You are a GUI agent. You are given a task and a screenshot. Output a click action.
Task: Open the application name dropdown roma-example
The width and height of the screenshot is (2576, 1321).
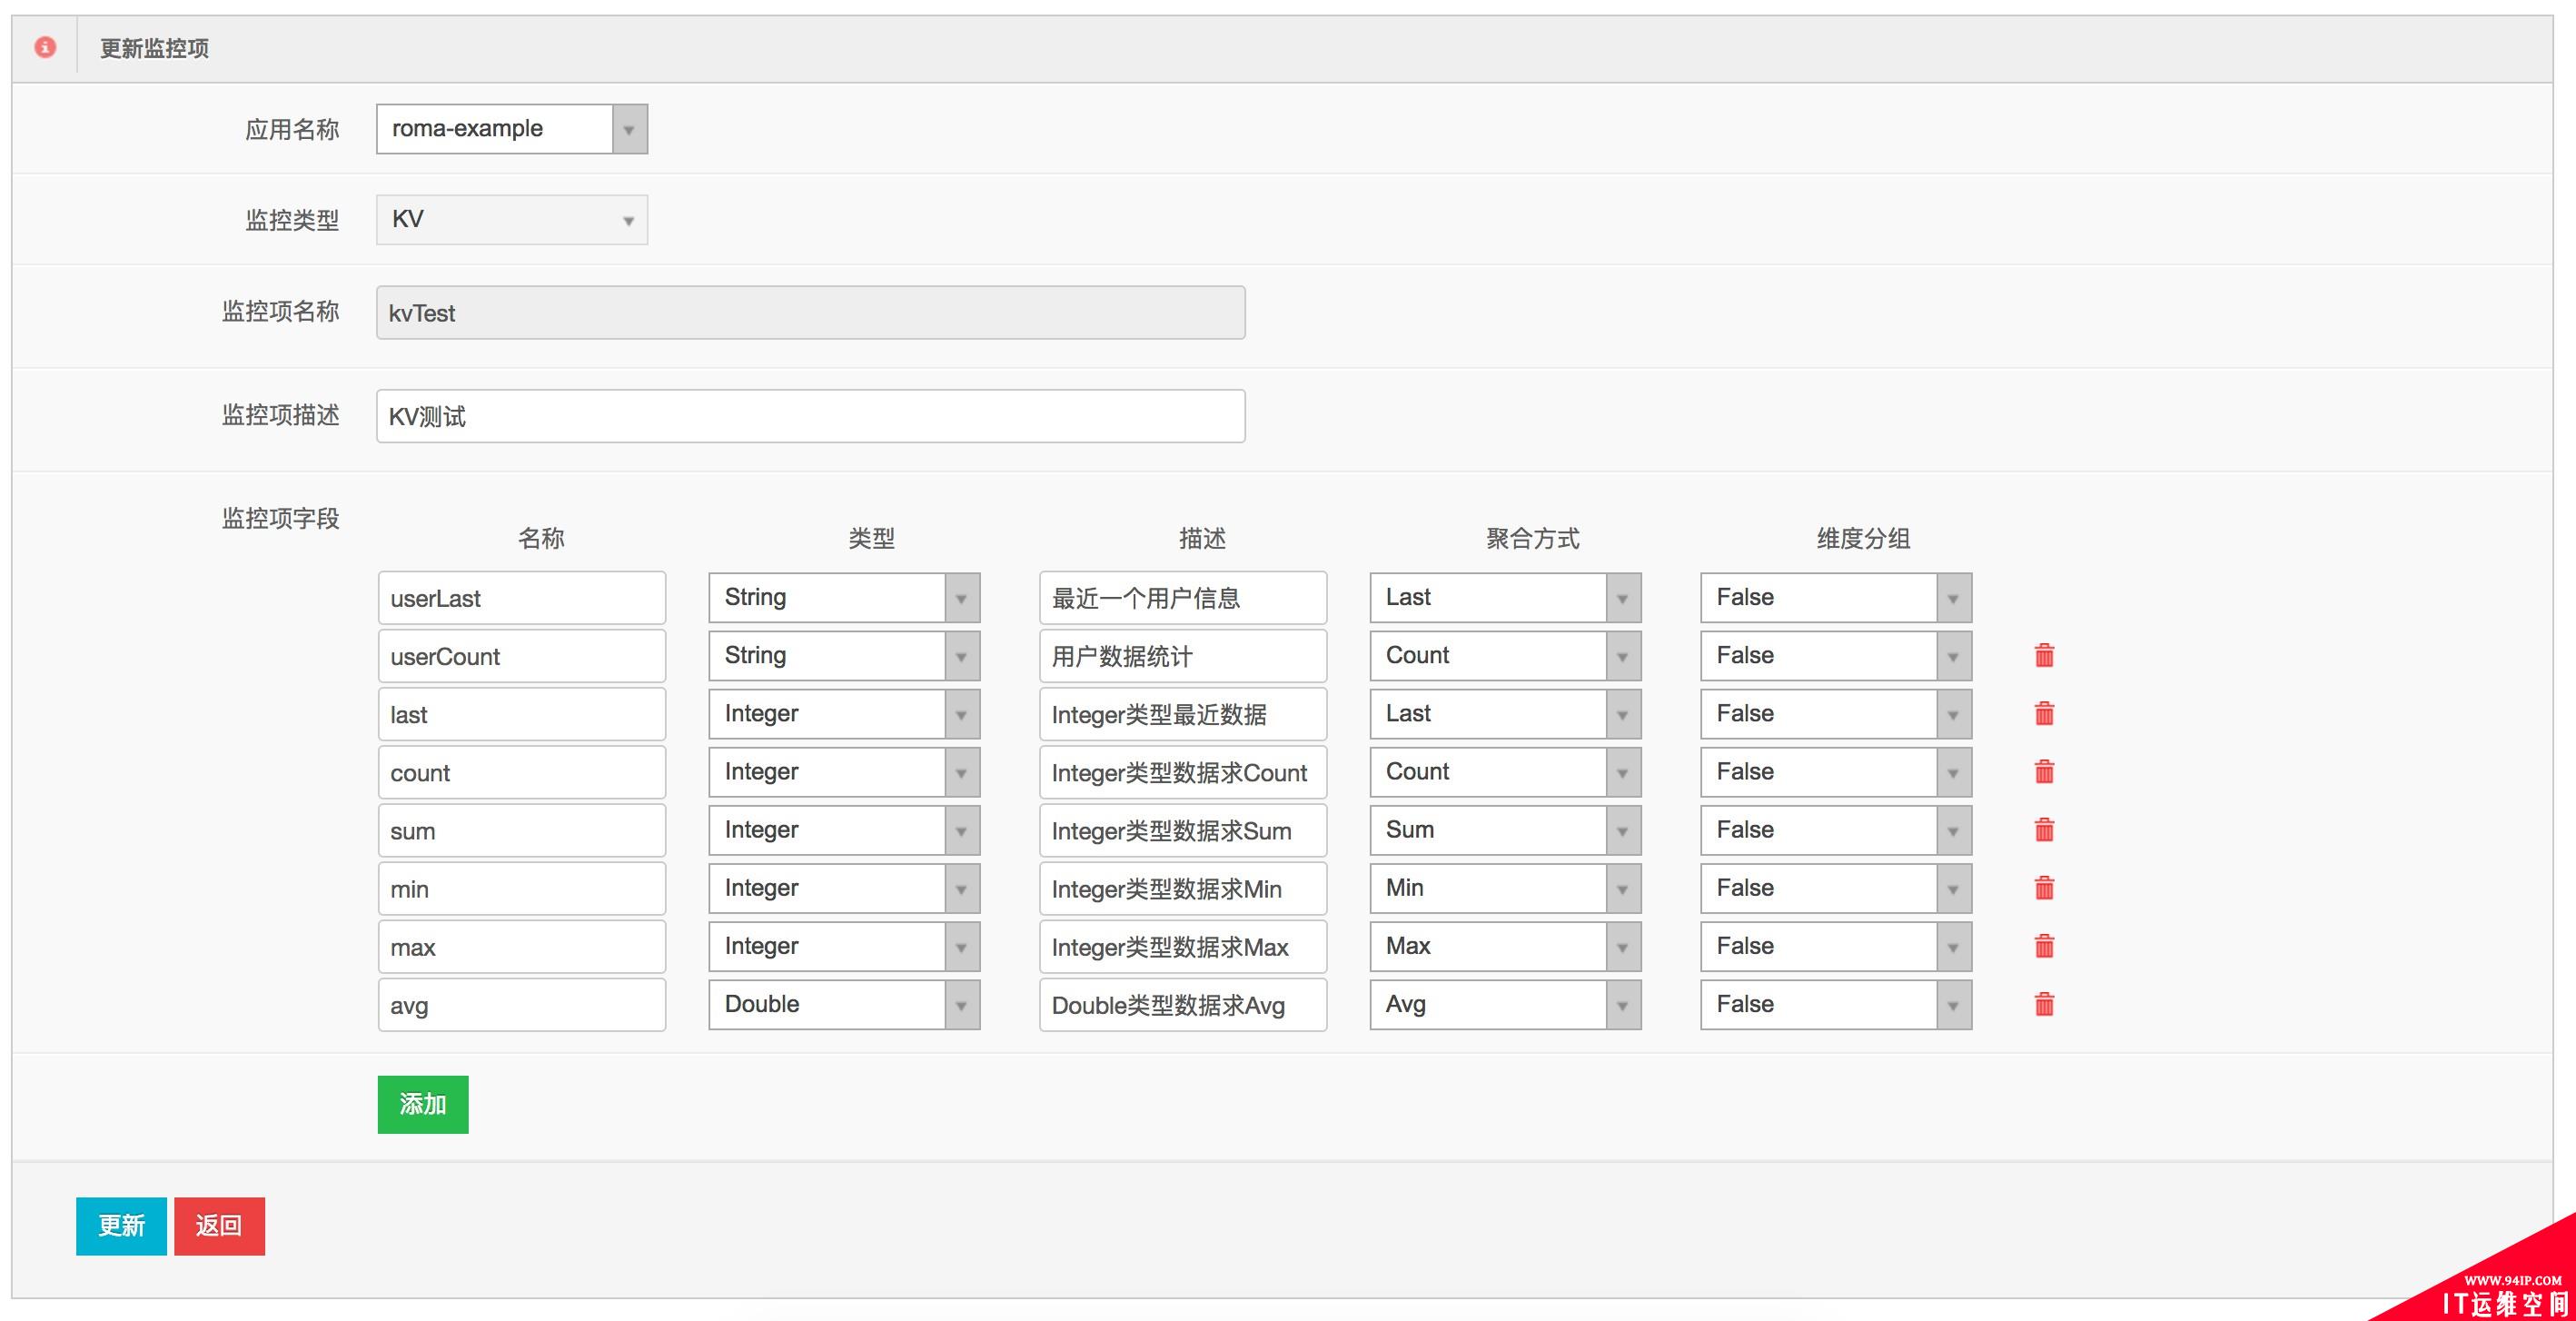512,129
